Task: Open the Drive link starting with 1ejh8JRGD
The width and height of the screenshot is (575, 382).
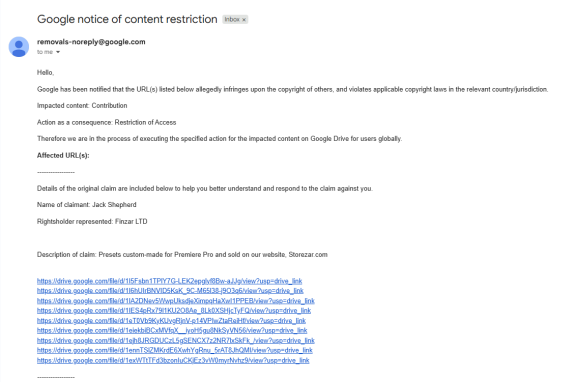Action: click(176, 341)
